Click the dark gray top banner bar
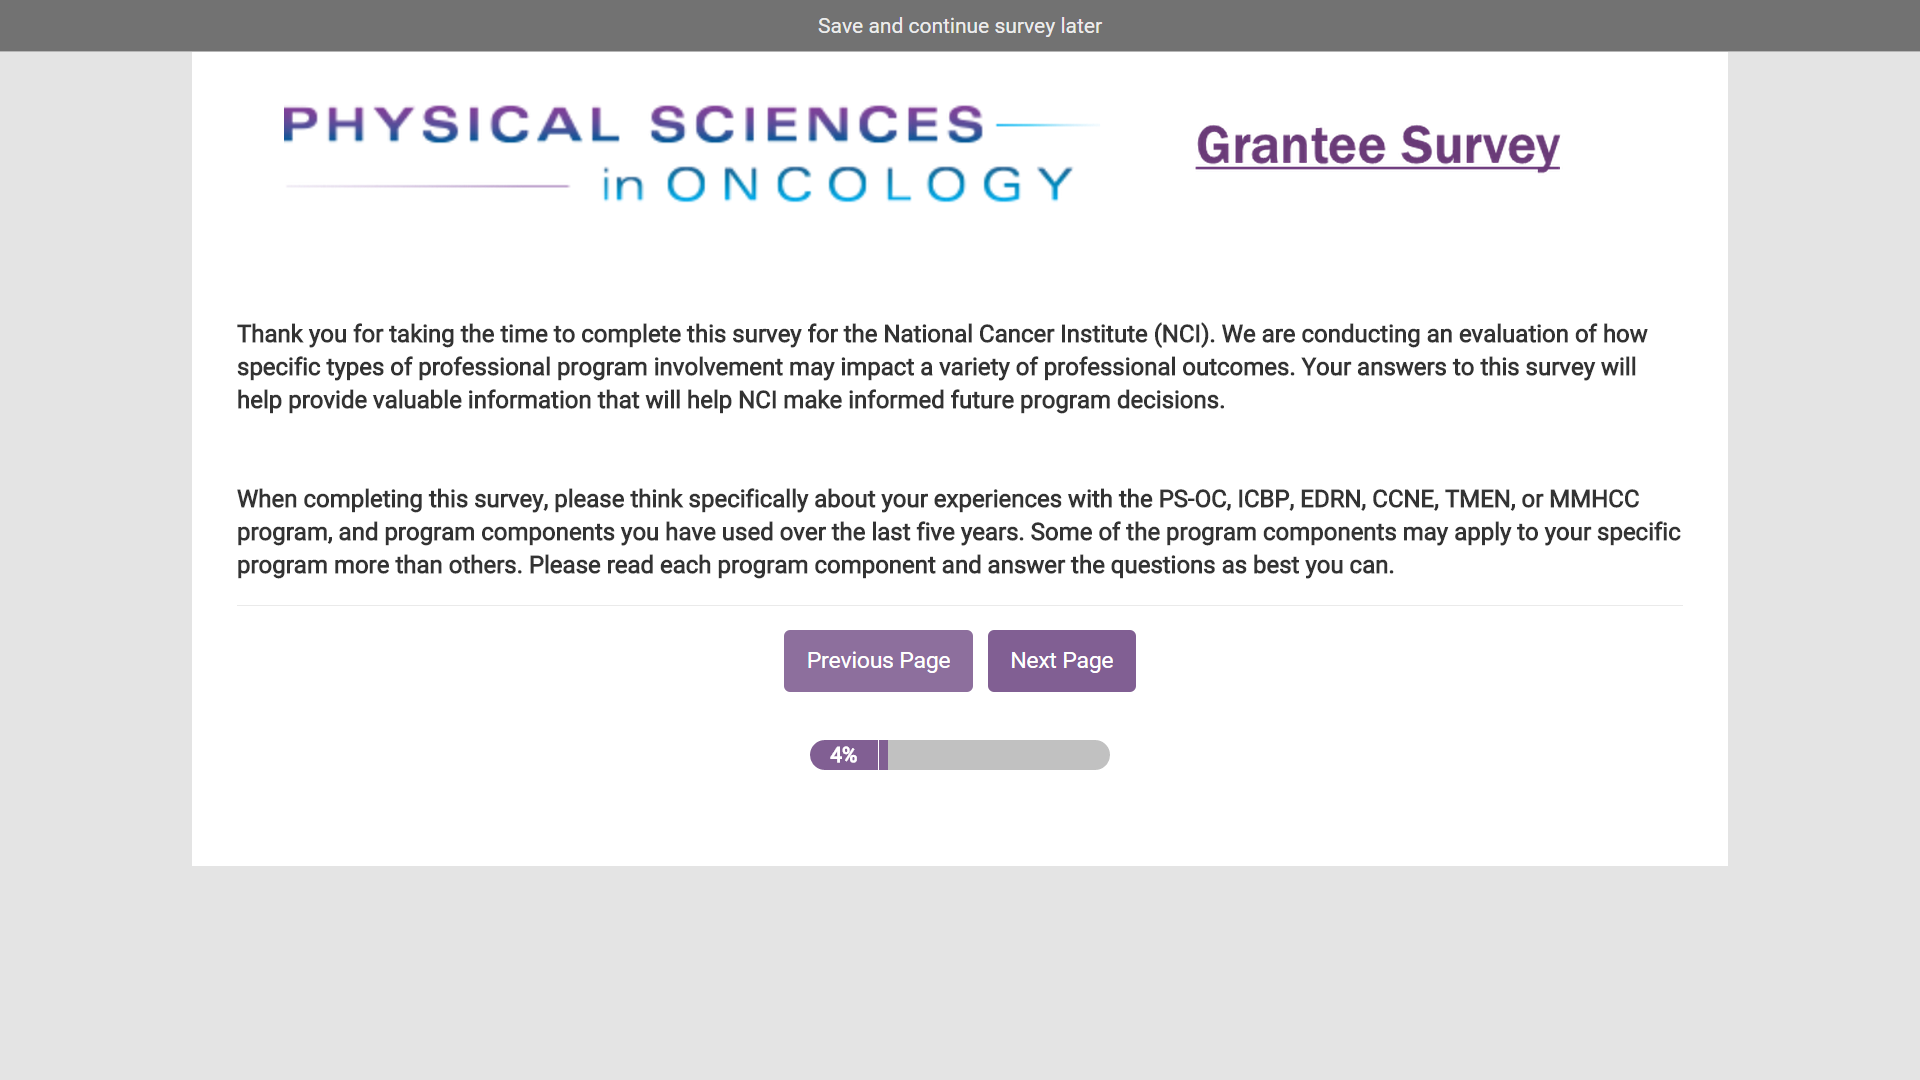 coord(400,26)
